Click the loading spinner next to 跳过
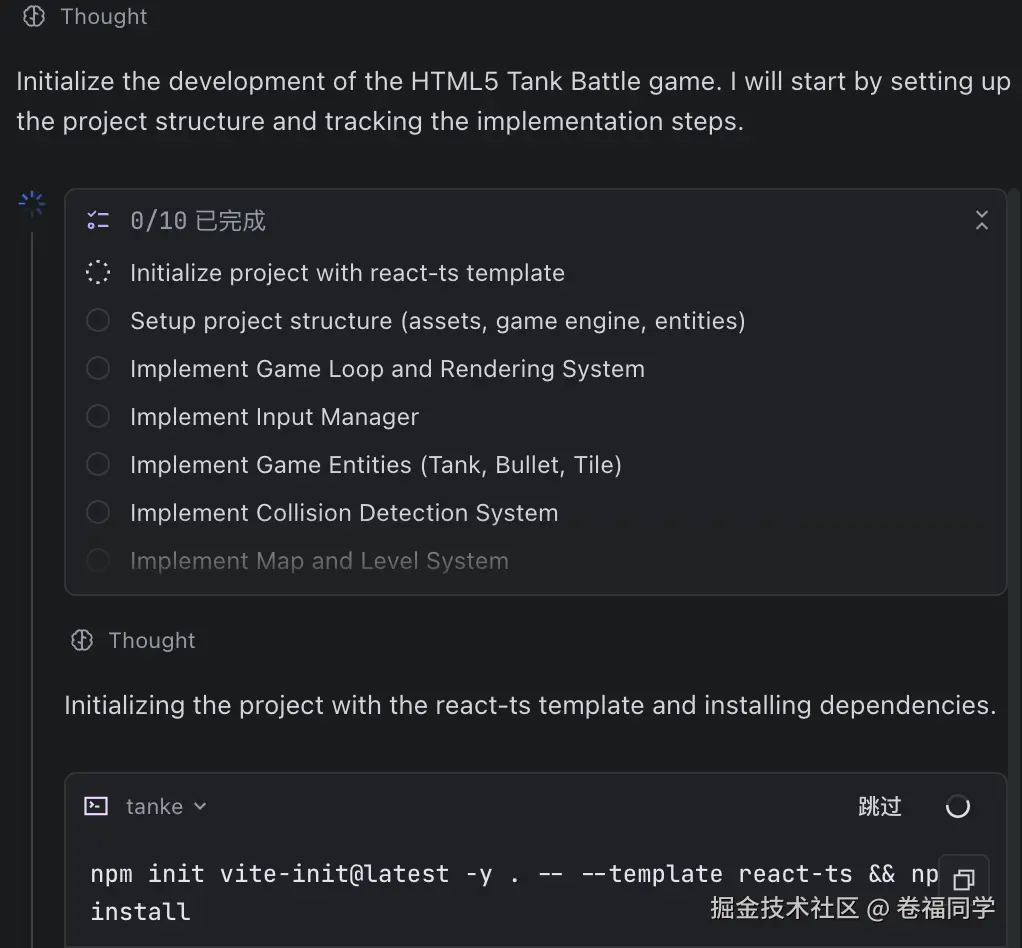This screenshot has width=1022, height=948. point(958,806)
